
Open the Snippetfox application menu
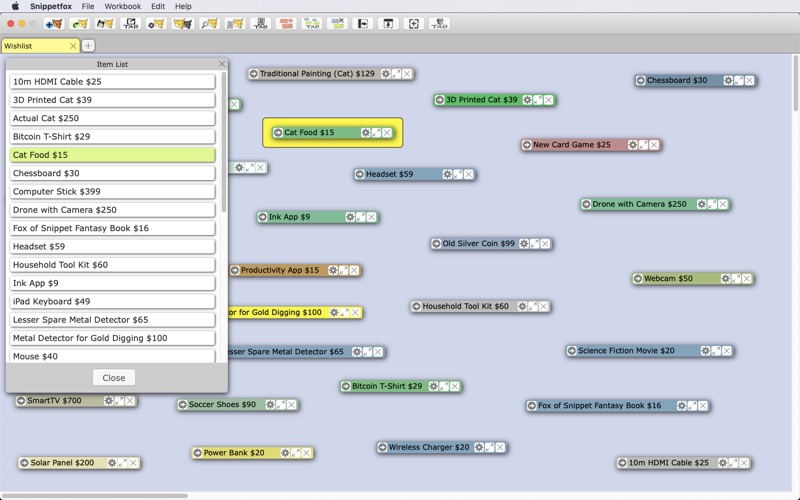pos(51,6)
